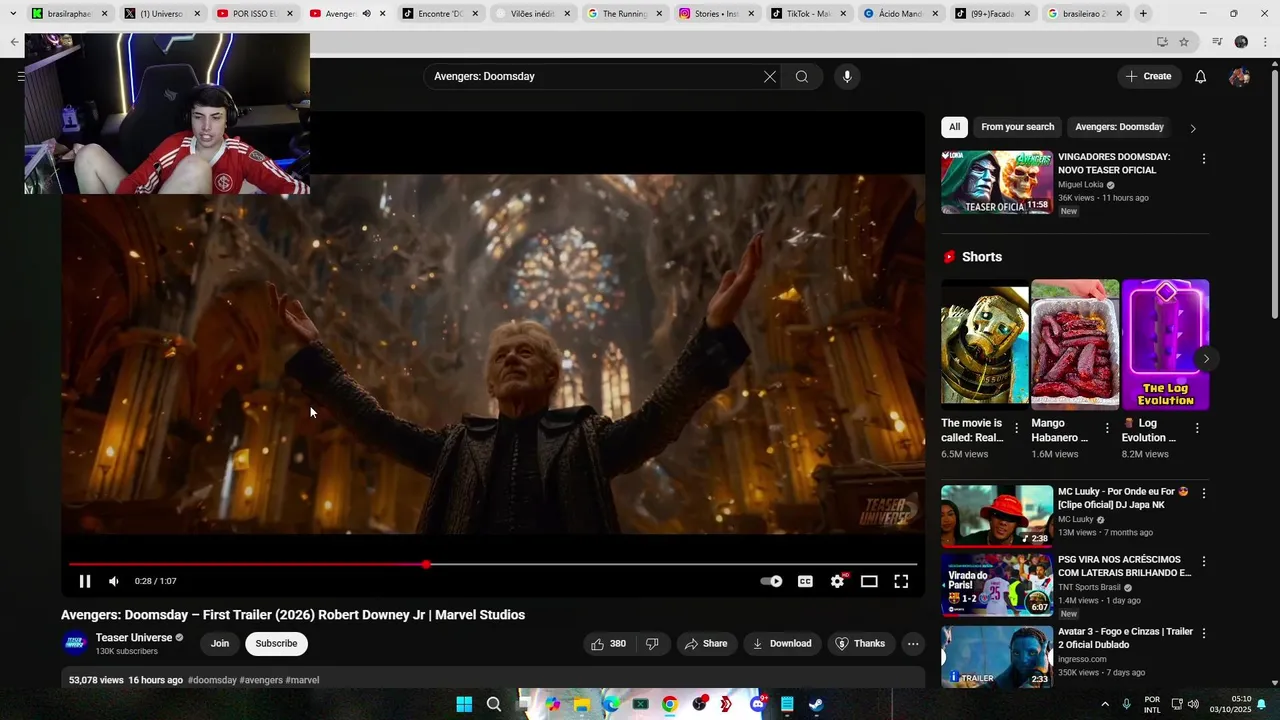Click the search magnifier button

pyautogui.click(x=802, y=77)
